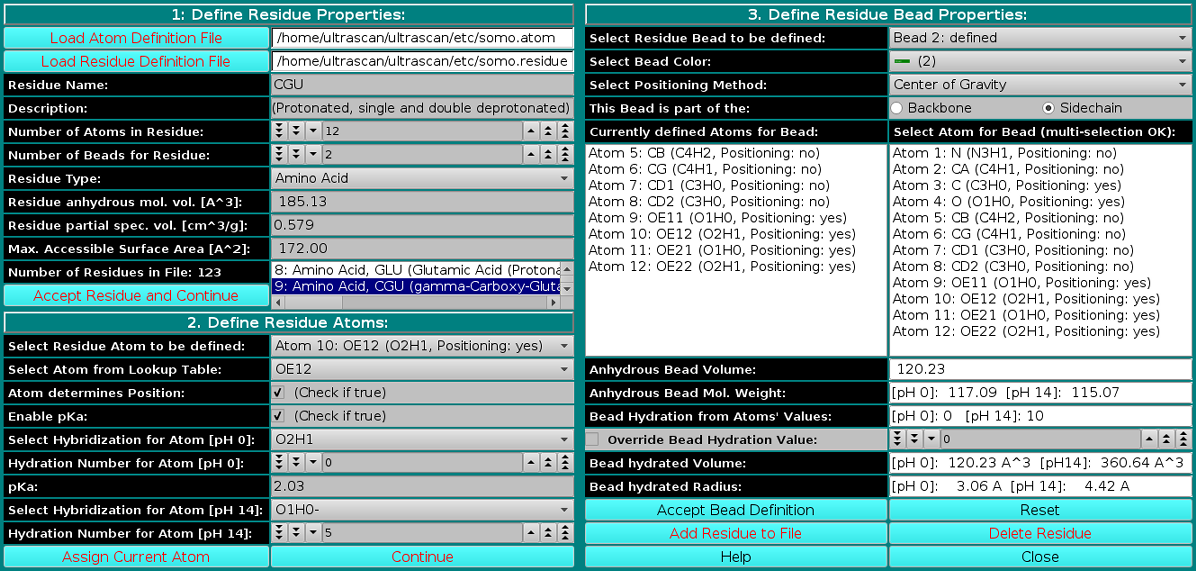Click triple down arrow for Override Bead Hydration

tap(897, 439)
